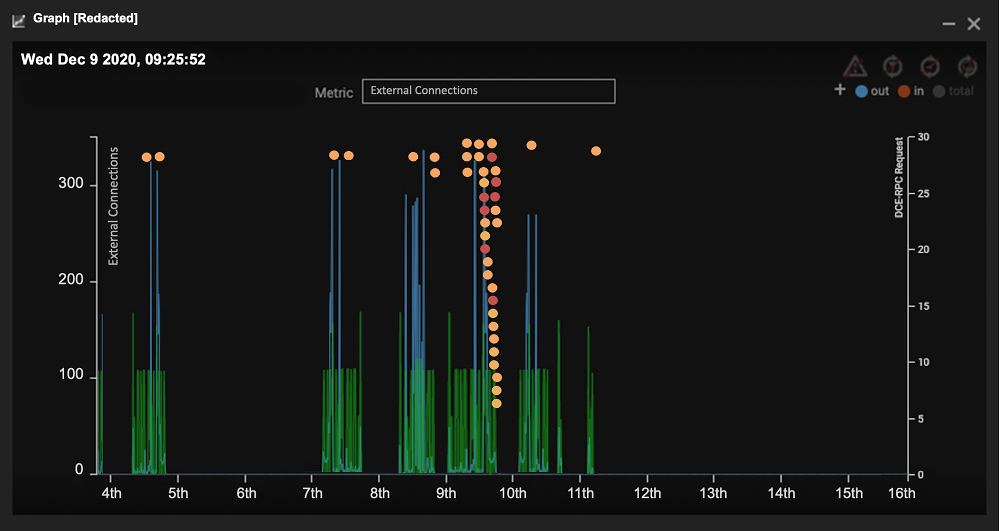Click the '16th' x-axis date label
The height and width of the screenshot is (531, 1000).
point(901,493)
